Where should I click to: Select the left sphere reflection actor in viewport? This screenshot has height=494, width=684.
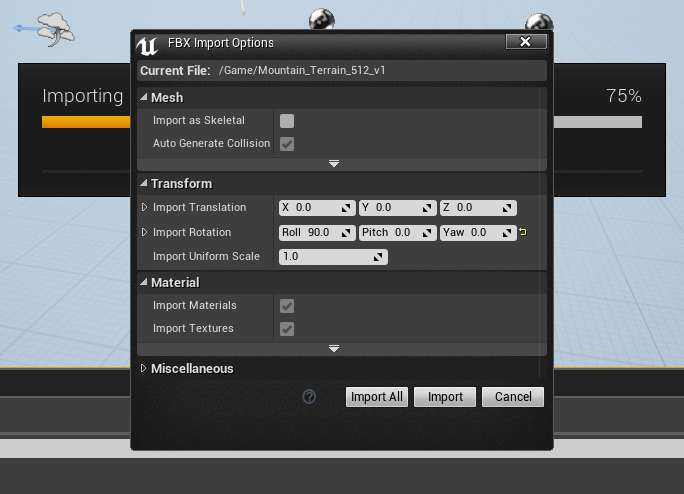pyautogui.click(x=321, y=19)
